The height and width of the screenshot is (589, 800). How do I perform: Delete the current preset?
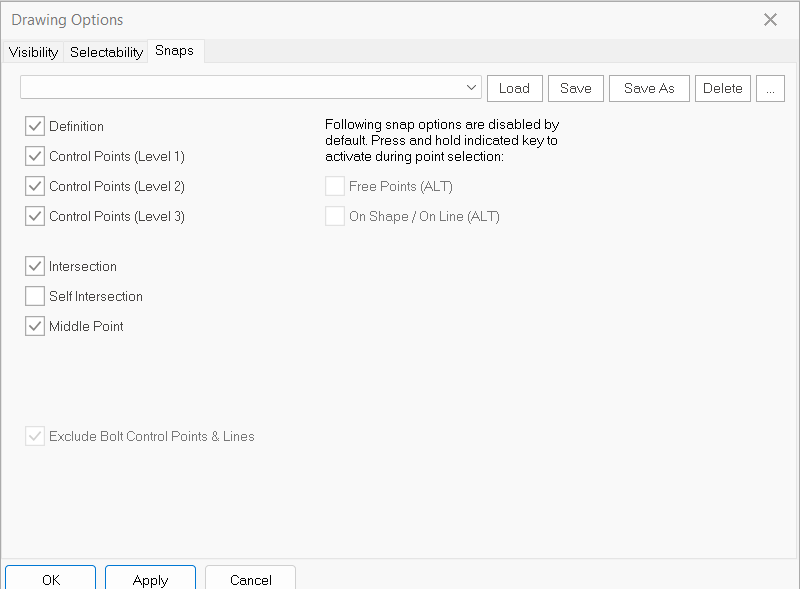pyautogui.click(x=722, y=88)
